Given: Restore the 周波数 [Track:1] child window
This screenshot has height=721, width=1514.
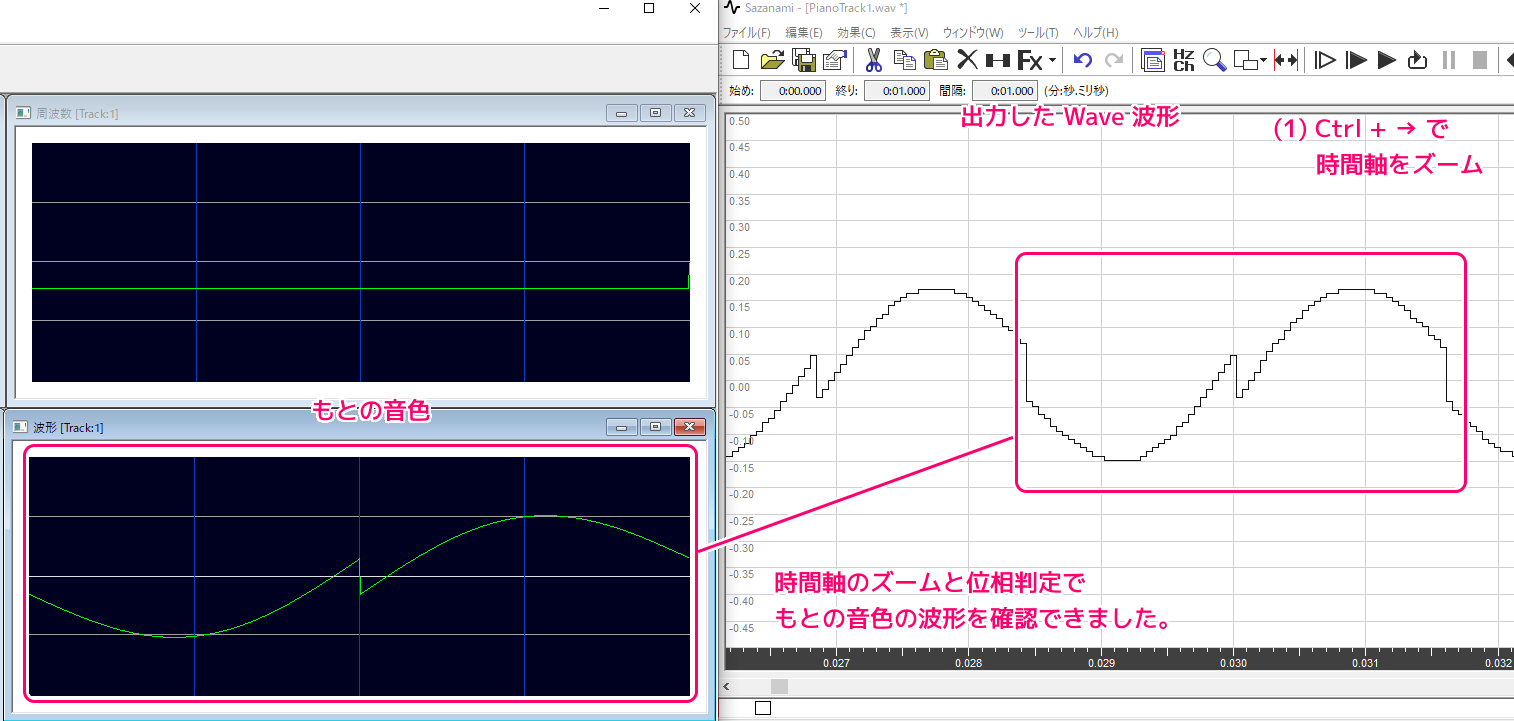Looking at the screenshot, I should (x=655, y=113).
